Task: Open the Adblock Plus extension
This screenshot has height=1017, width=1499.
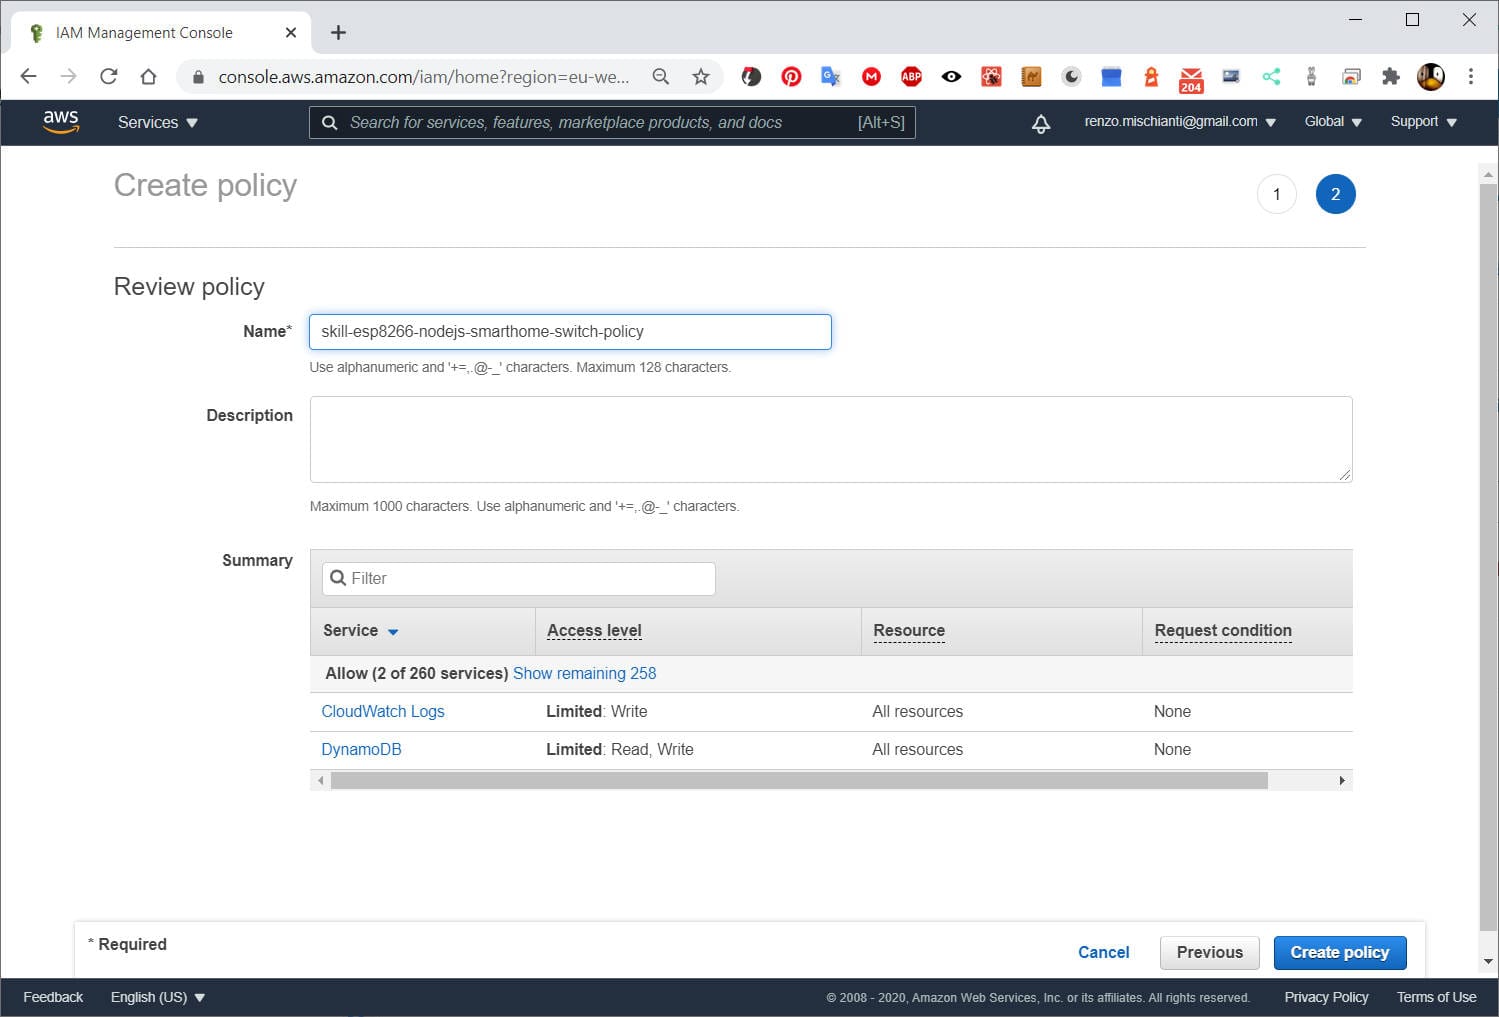Action: click(911, 76)
